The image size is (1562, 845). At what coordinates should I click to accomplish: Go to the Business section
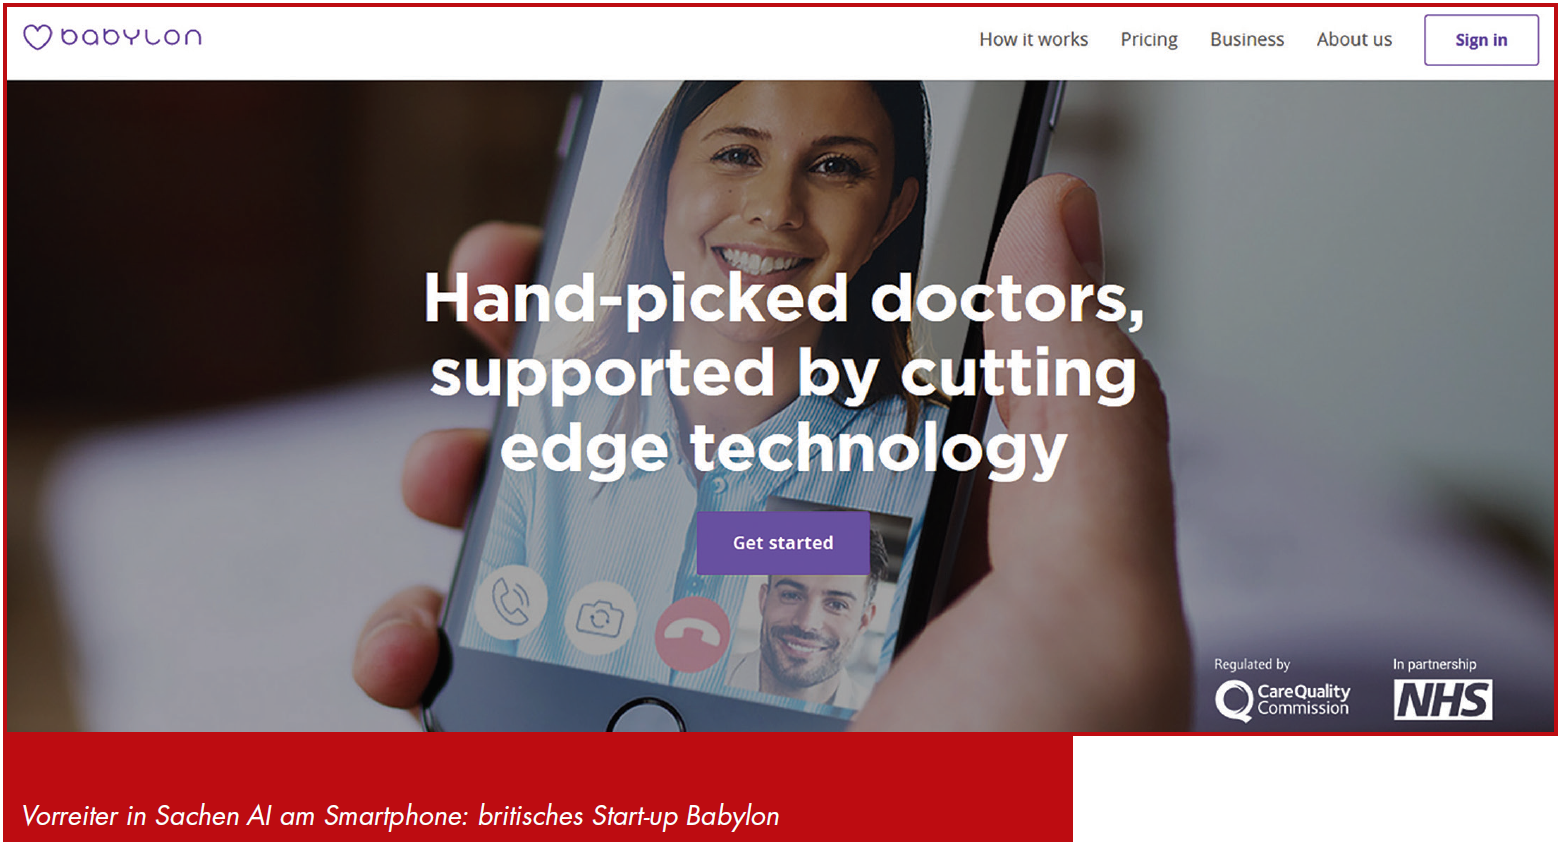[x=1246, y=40]
